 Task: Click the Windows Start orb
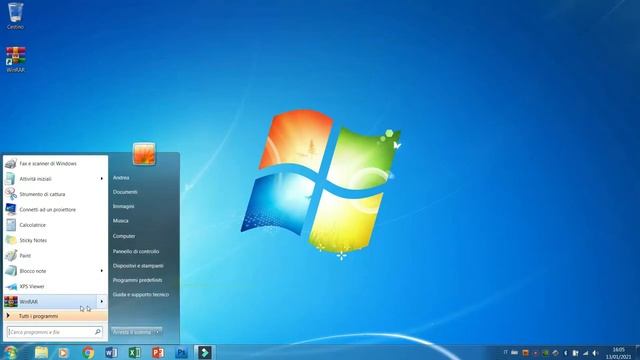tap(10, 352)
